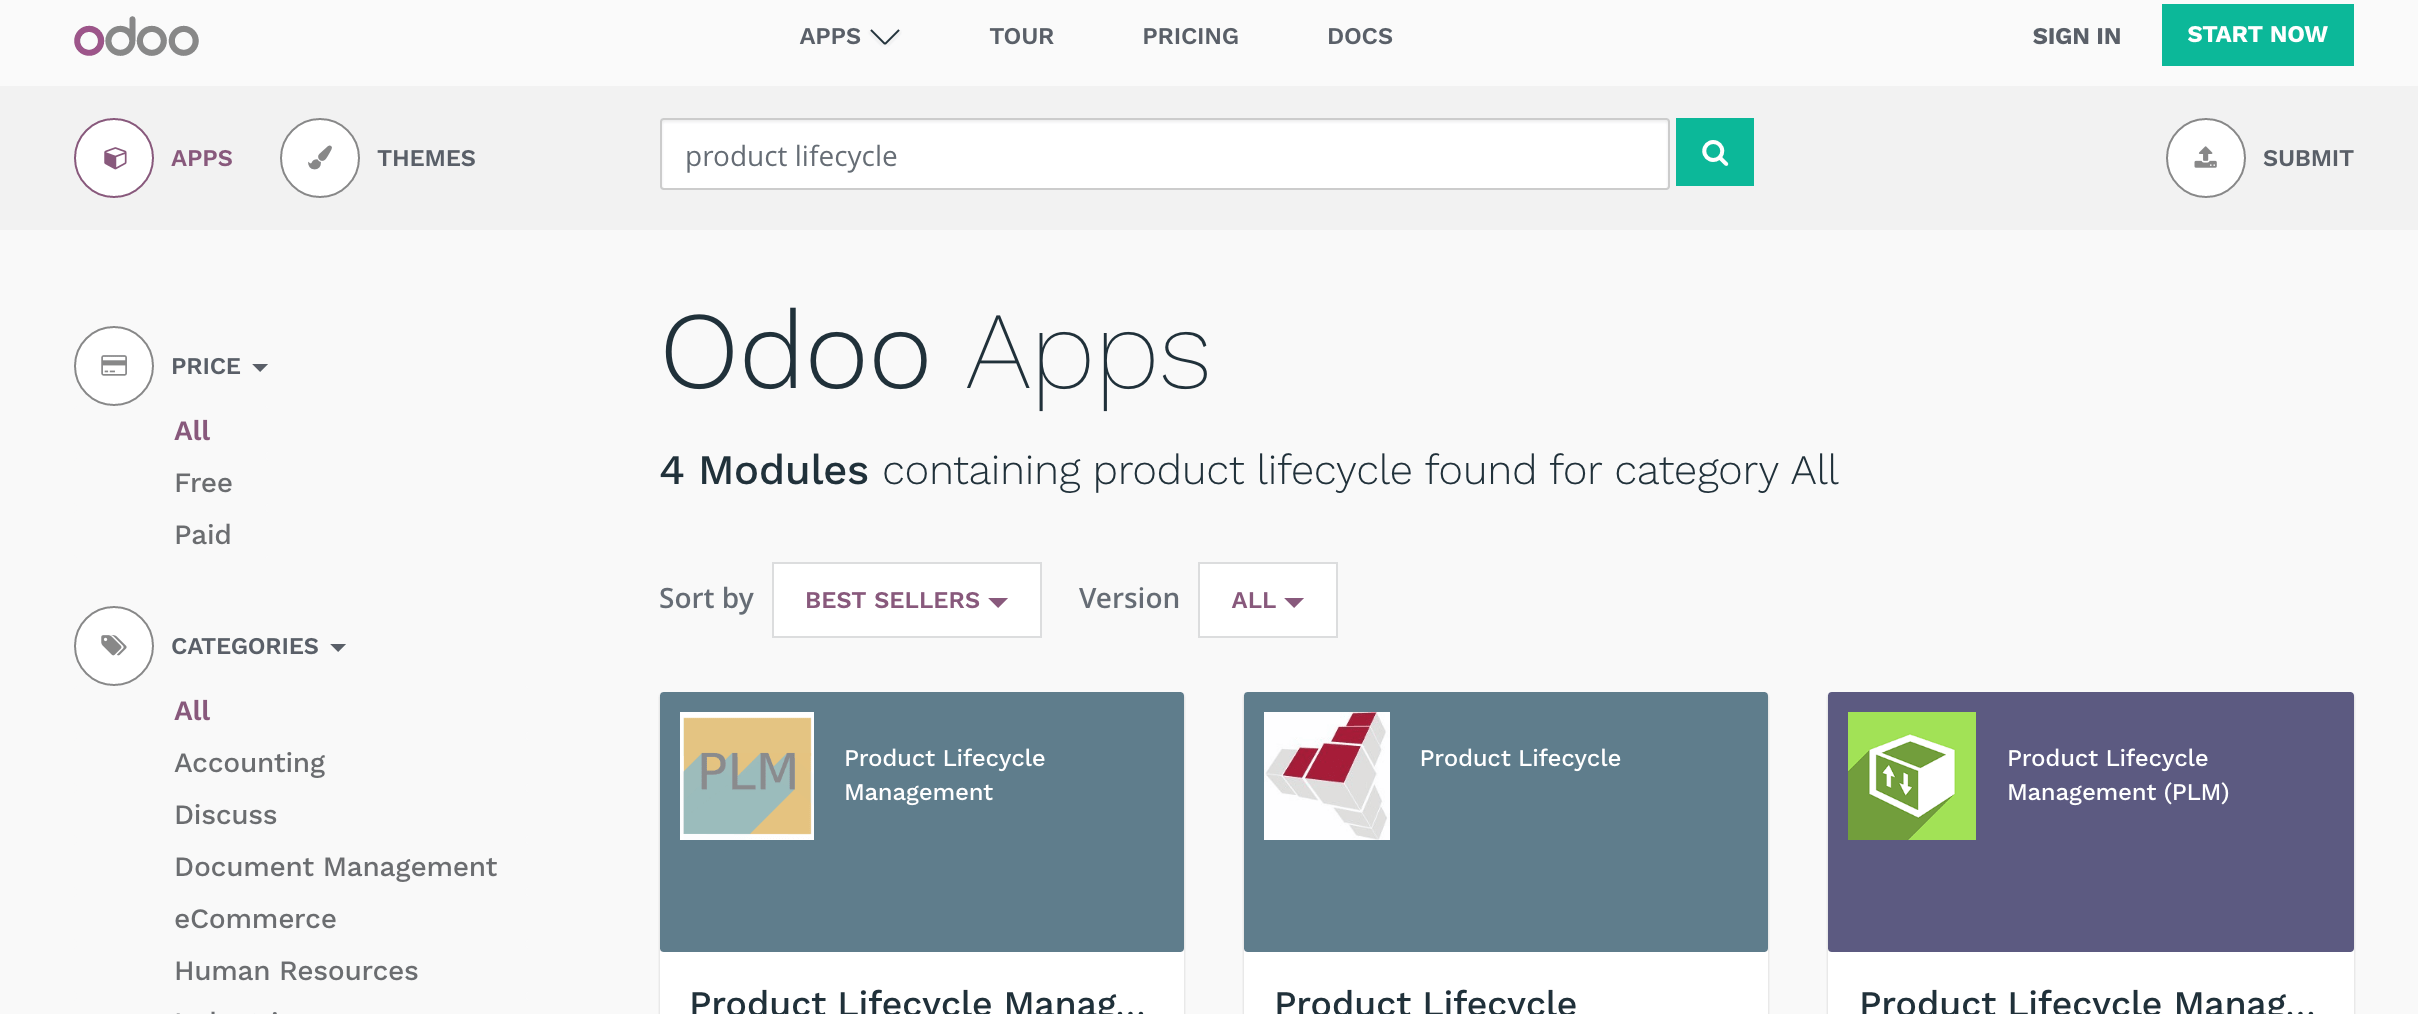Switch to the THEMES section label
The height and width of the screenshot is (1014, 2418).
(x=426, y=158)
